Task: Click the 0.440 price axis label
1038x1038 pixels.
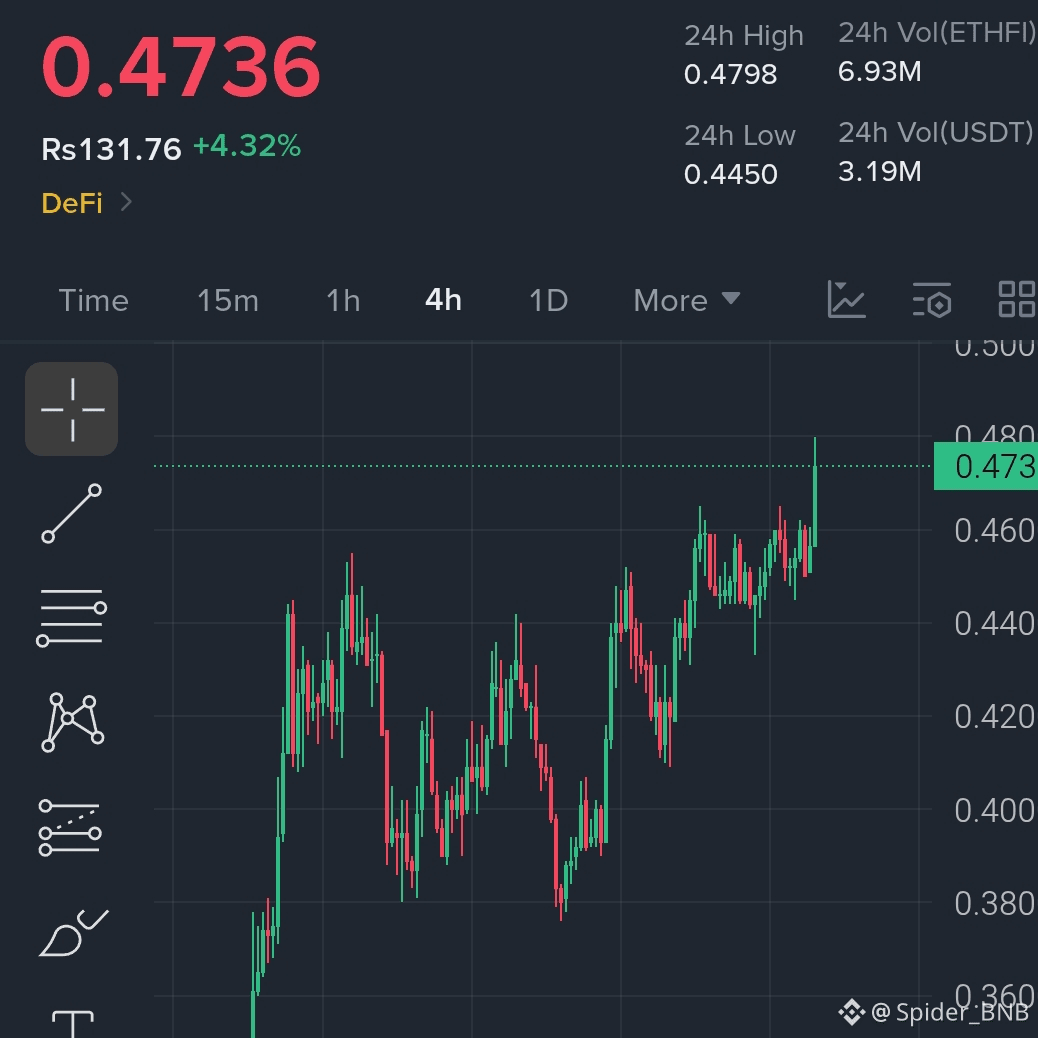Action: click(995, 624)
